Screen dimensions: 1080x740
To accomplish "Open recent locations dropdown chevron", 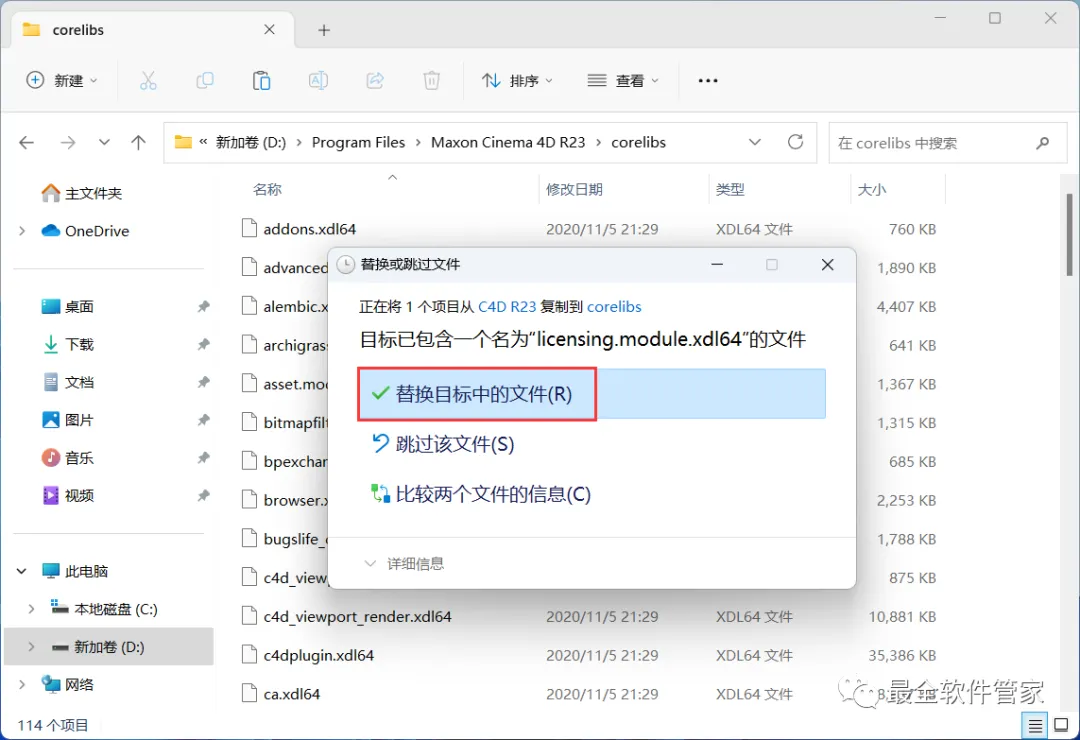I will pyautogui.click(x=104, y=143).
